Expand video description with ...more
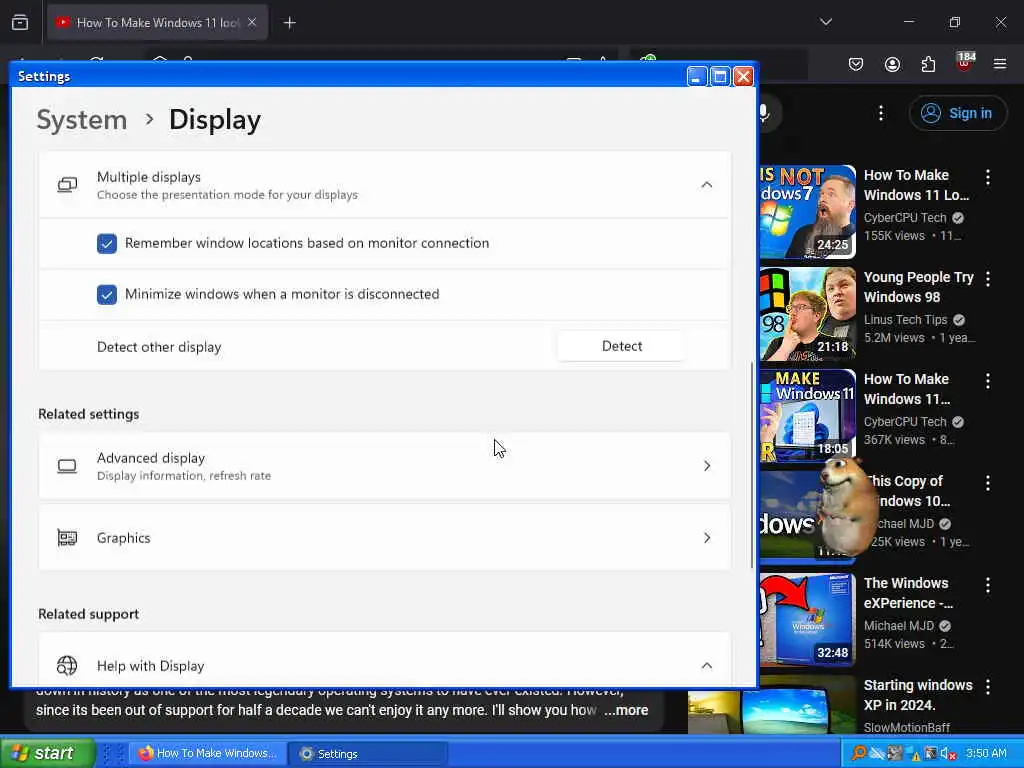Viewport: 1024px width, 768px height. (x=626, y=710)
